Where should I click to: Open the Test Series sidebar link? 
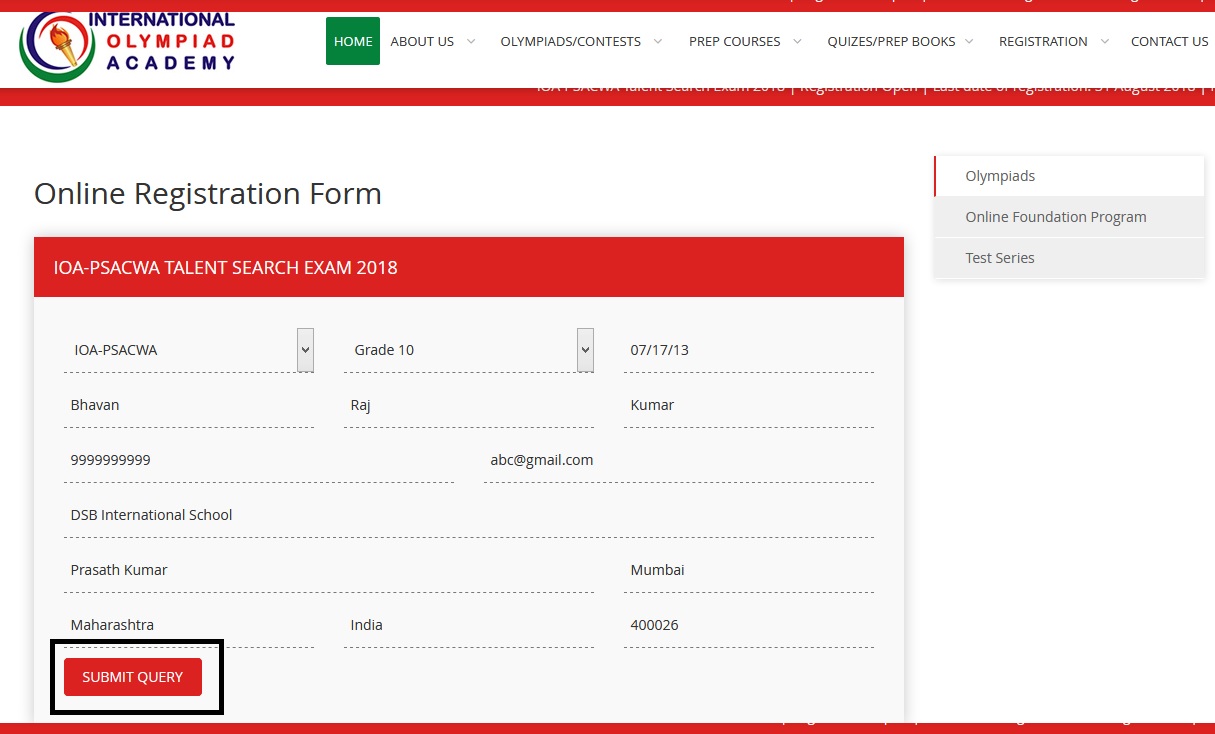pyautogui.click(x=1000, y=258)
